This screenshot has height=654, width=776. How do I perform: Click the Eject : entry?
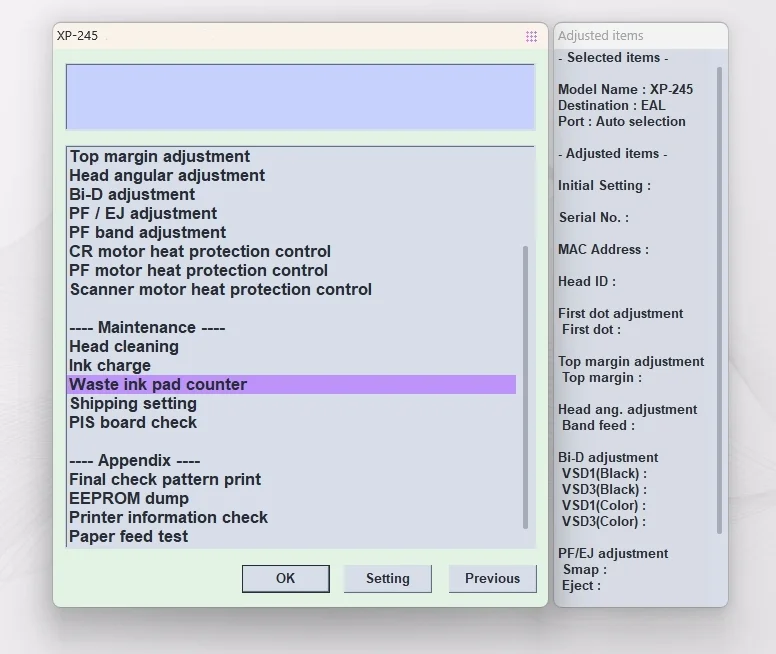[x=582, y=585]
